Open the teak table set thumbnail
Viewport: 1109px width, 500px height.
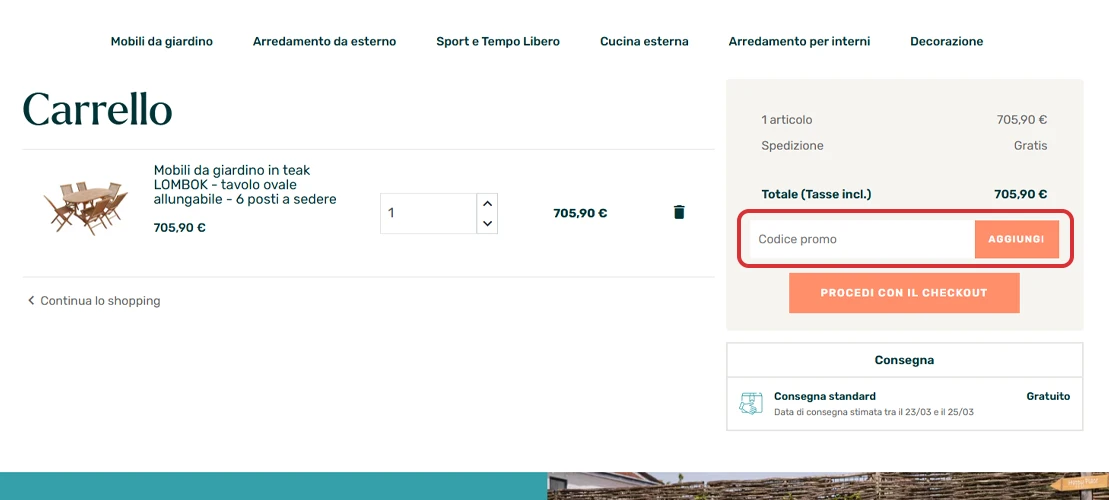point(85,207)
